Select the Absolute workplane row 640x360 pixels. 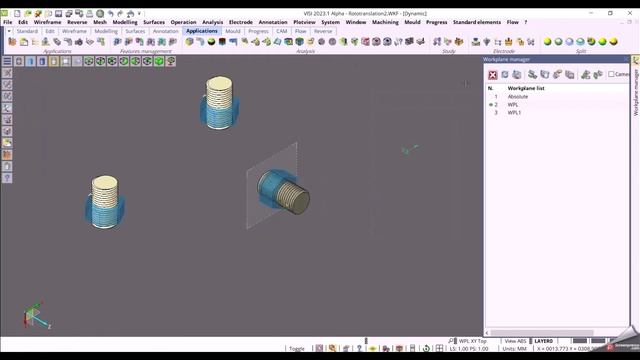(557, 97)
